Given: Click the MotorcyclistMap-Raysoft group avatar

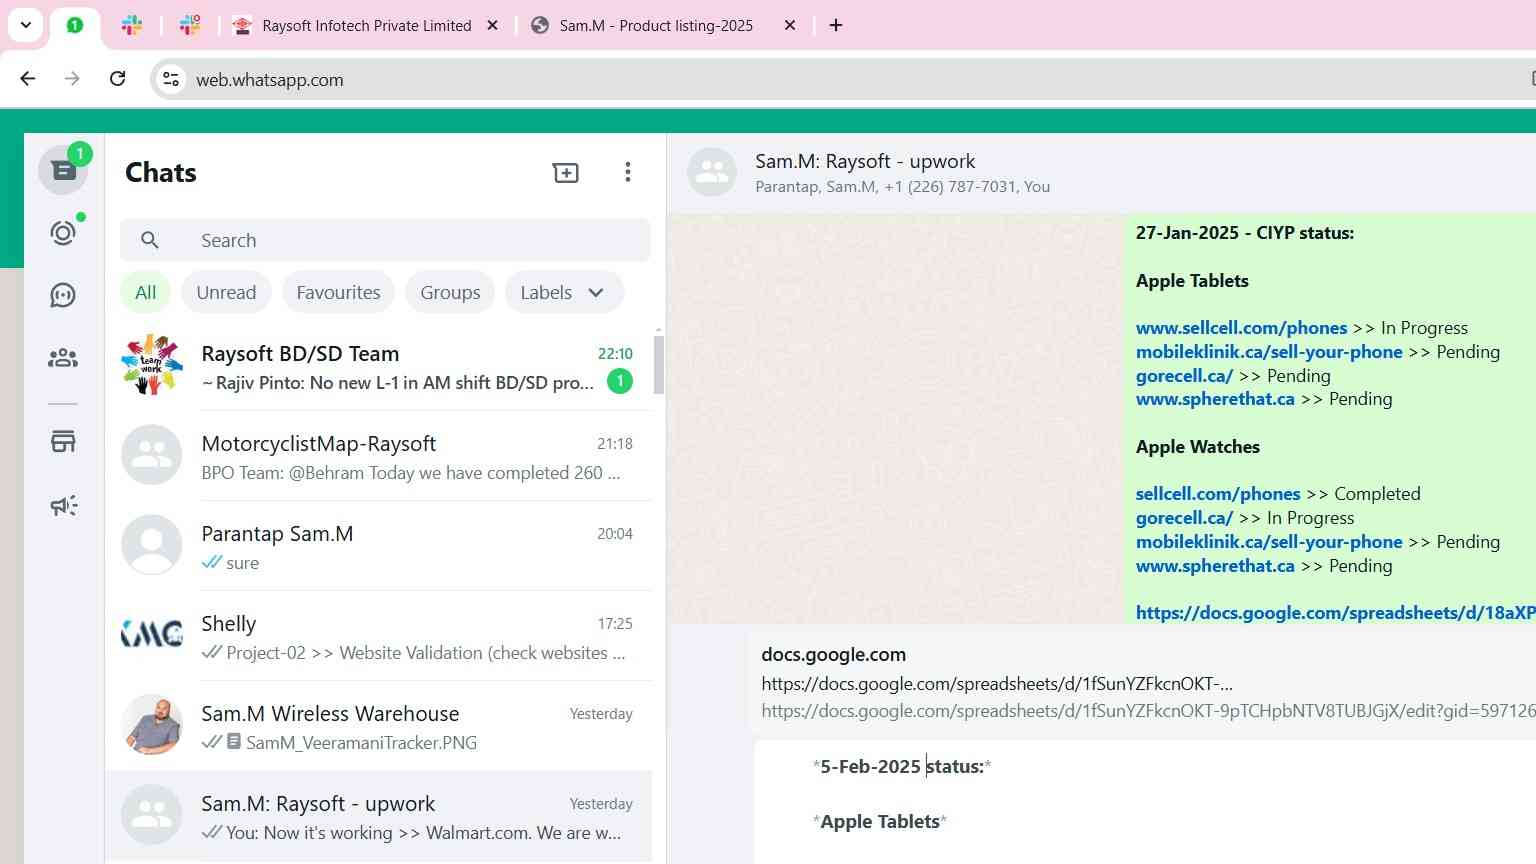Looking at the screenshot, I should point(152,455).
